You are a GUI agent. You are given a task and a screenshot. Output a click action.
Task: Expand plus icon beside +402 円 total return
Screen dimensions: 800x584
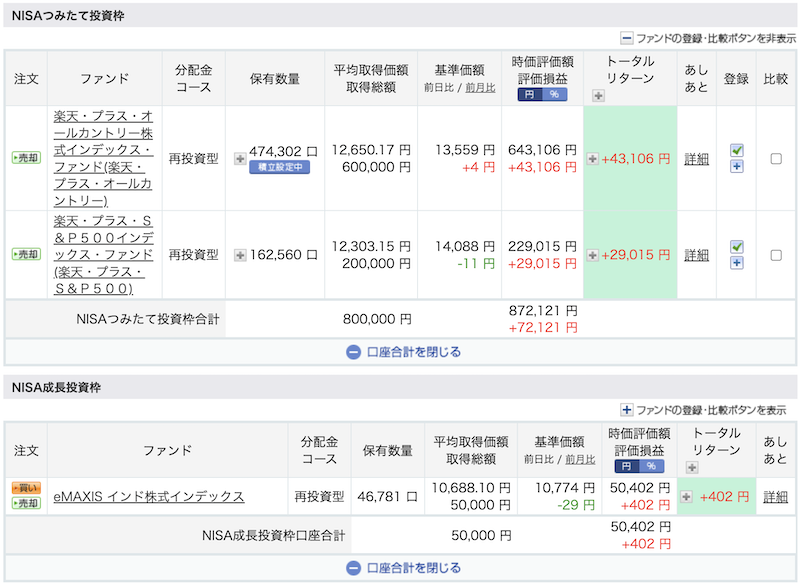[x=686, y=496]
